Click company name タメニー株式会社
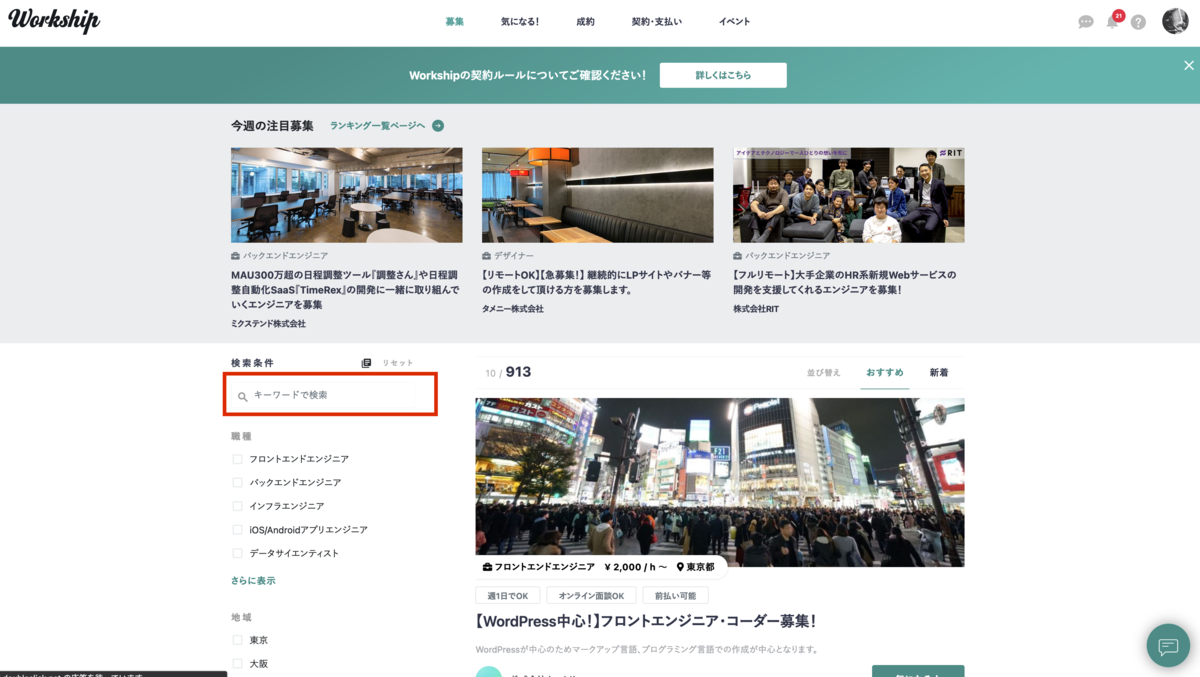The image size is (1200, 677). (513, 309)
